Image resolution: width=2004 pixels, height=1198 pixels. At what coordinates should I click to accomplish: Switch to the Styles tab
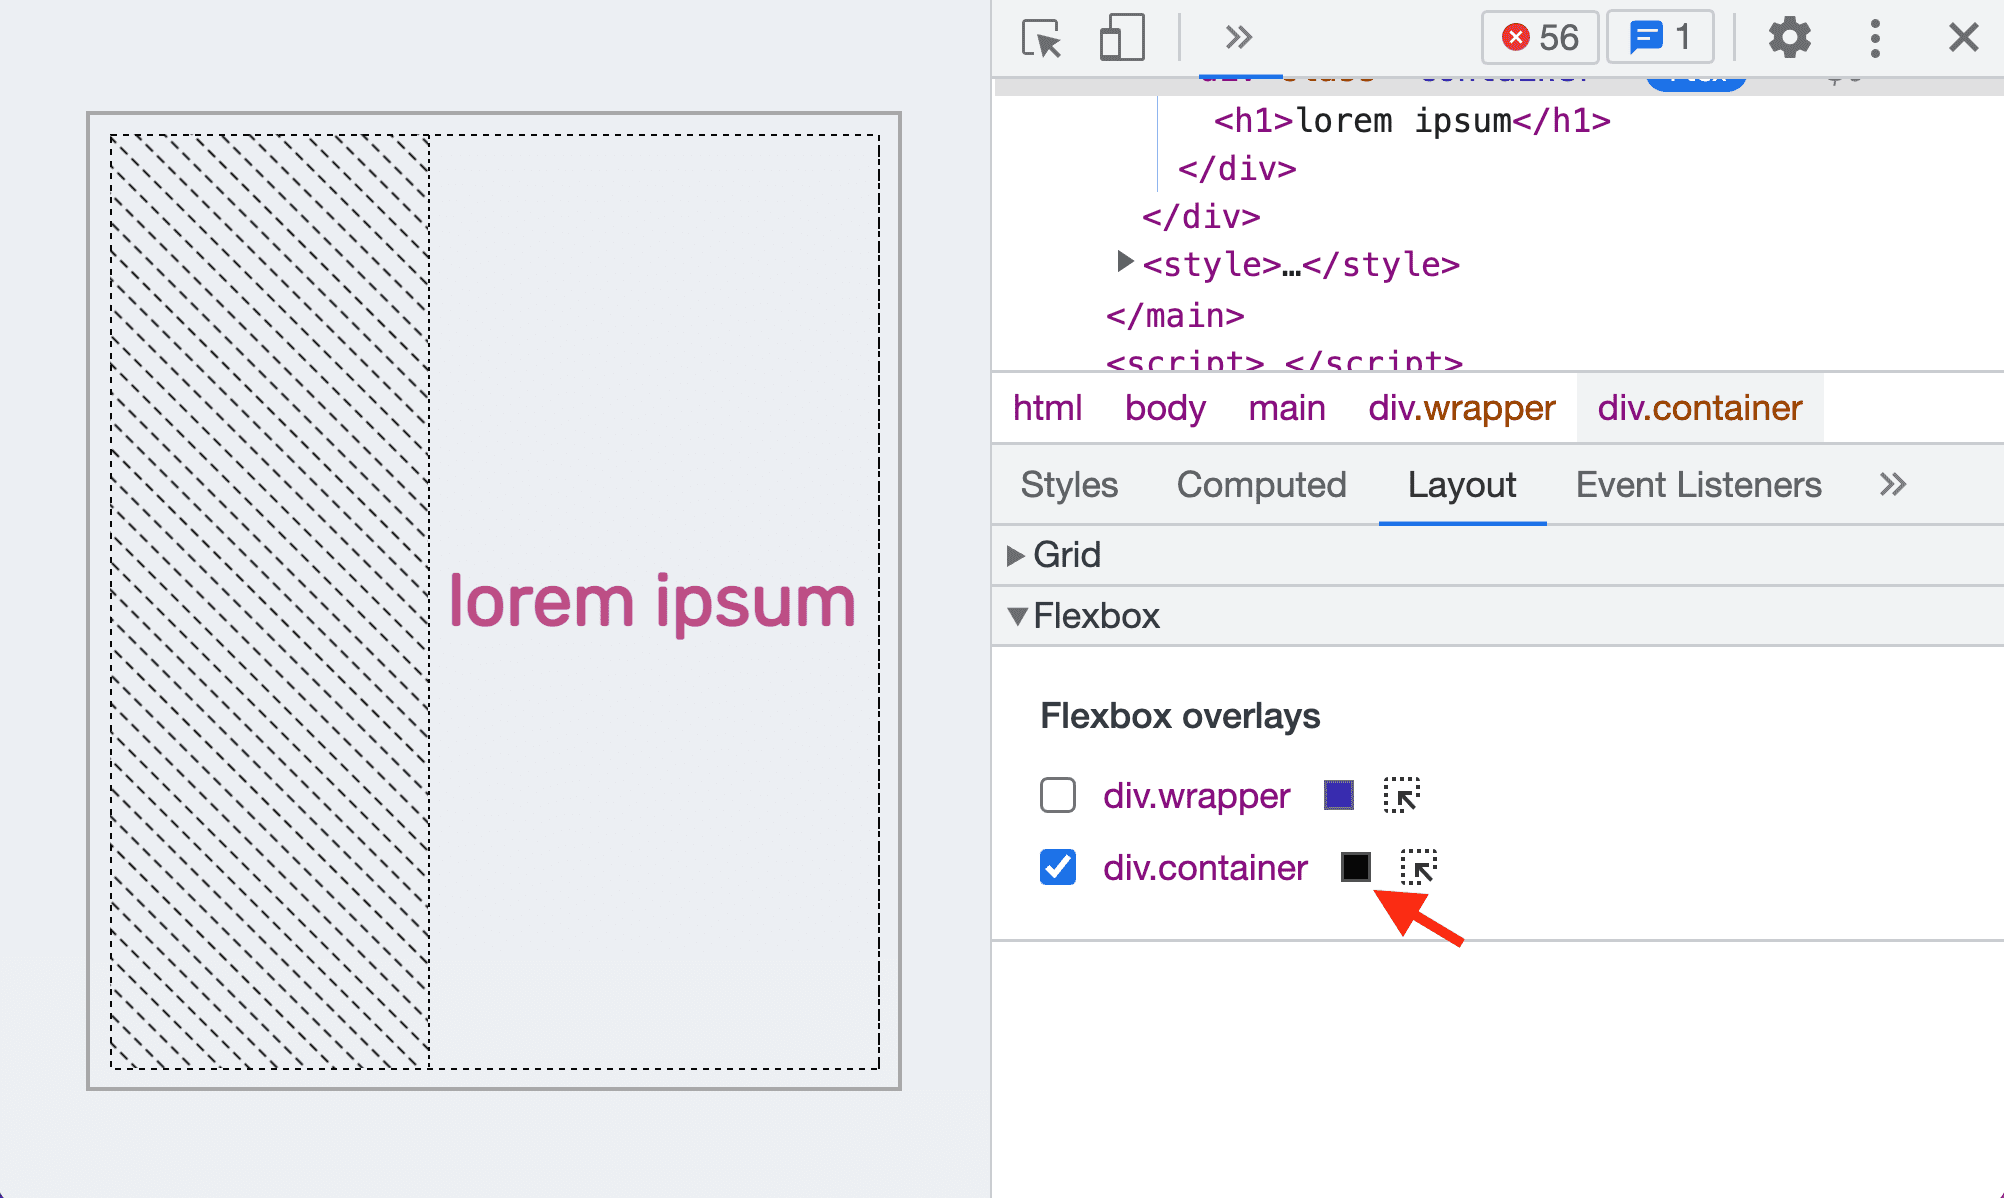pos(1068,482)
